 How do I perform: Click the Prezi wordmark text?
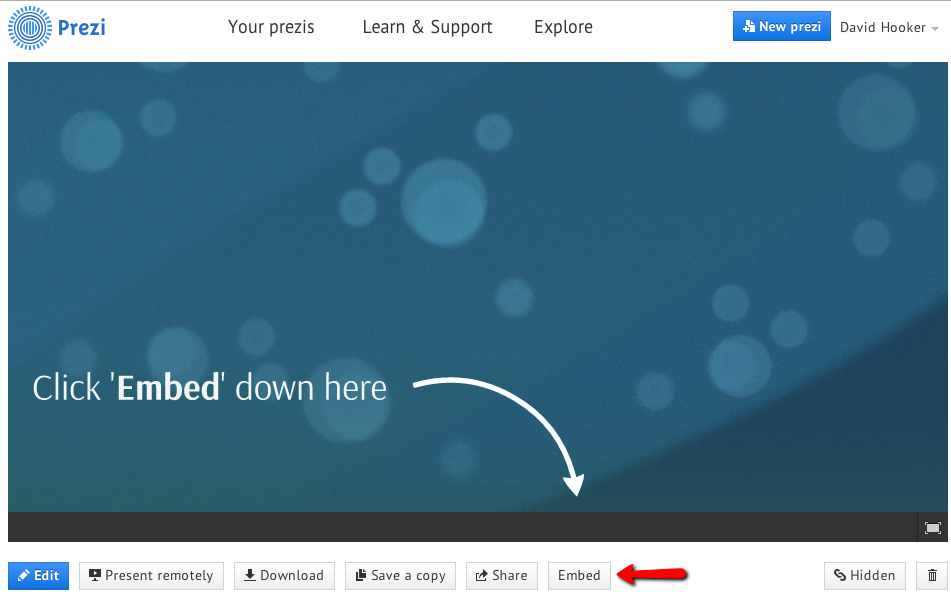[82, 27]
